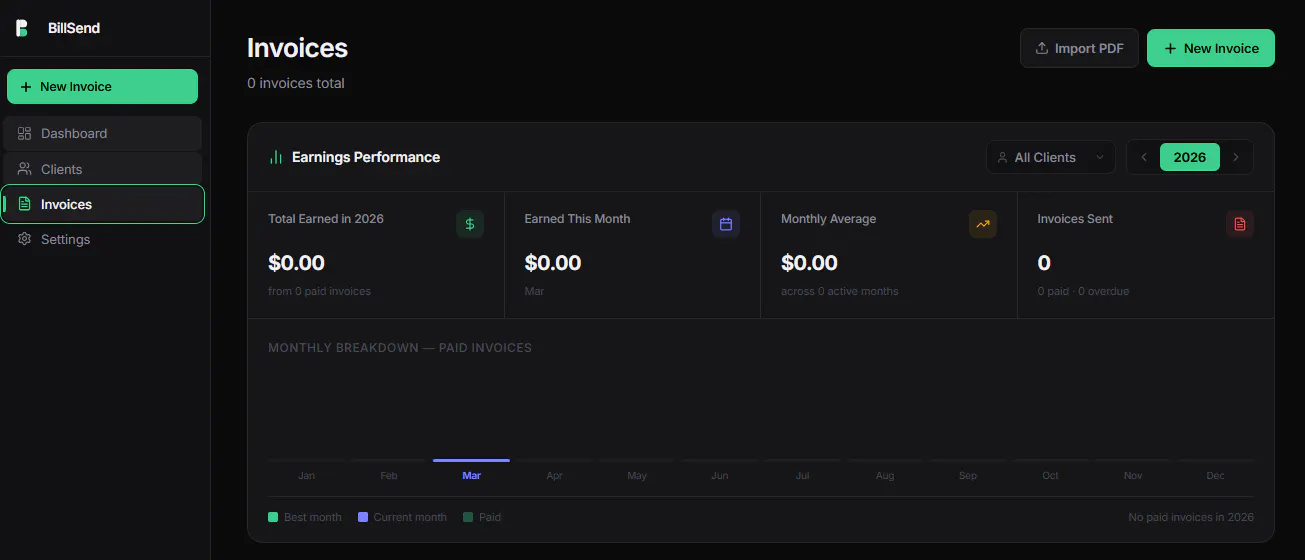Click the Best month green legend swatch
Viewport: 1305px width, 560px height.
pos(273,517)
